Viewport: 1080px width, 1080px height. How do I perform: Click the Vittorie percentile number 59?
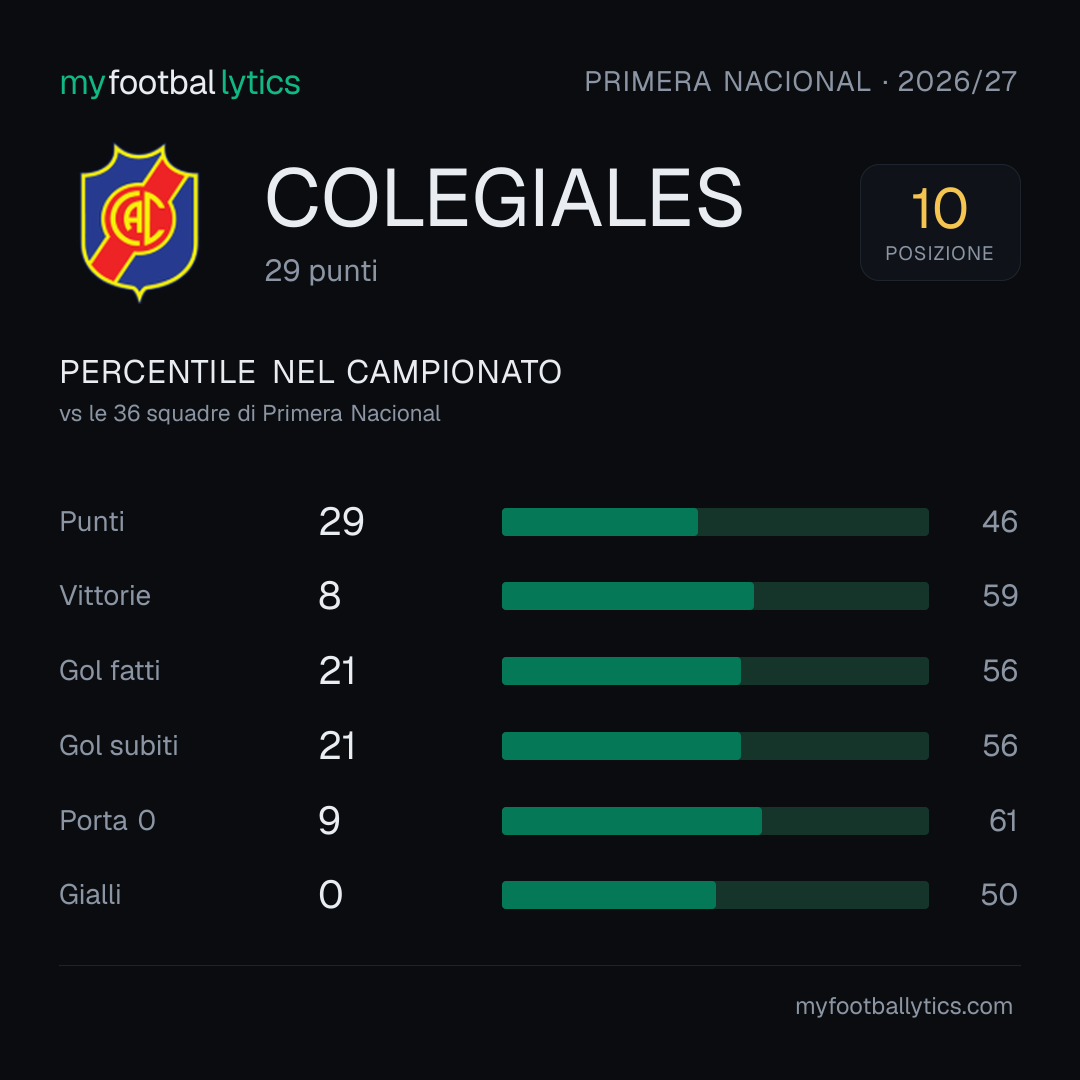(1000, 596)
